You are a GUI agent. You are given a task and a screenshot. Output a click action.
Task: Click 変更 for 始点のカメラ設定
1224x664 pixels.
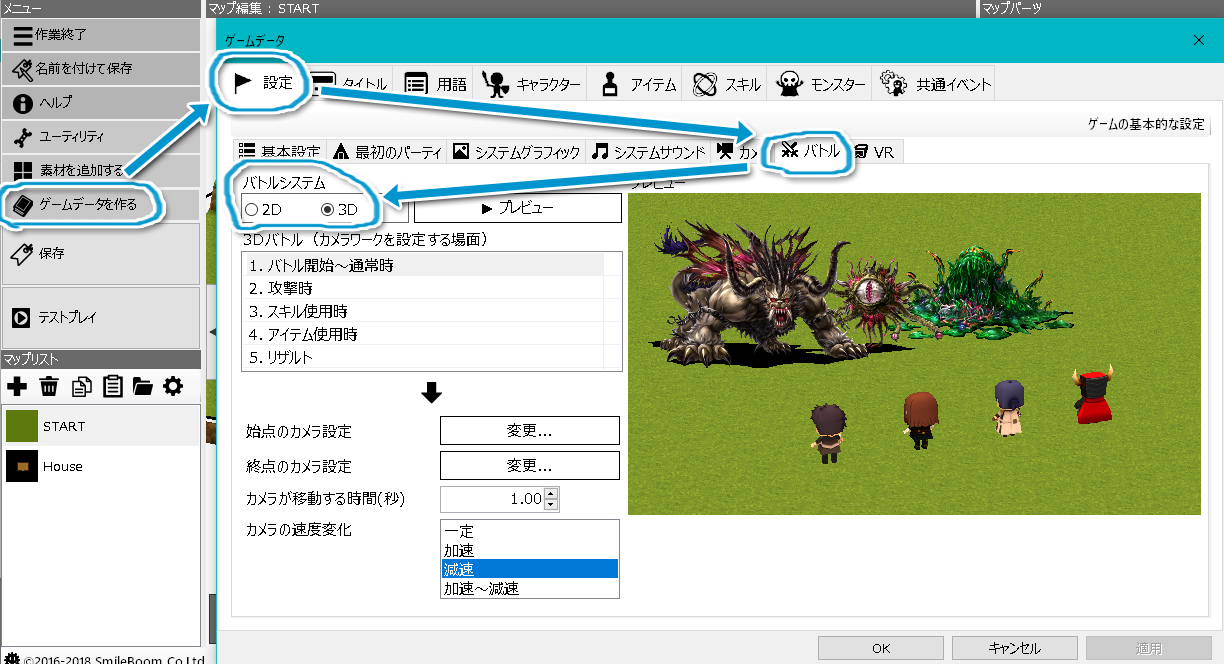pyautogui.click(x=530, y=431)
